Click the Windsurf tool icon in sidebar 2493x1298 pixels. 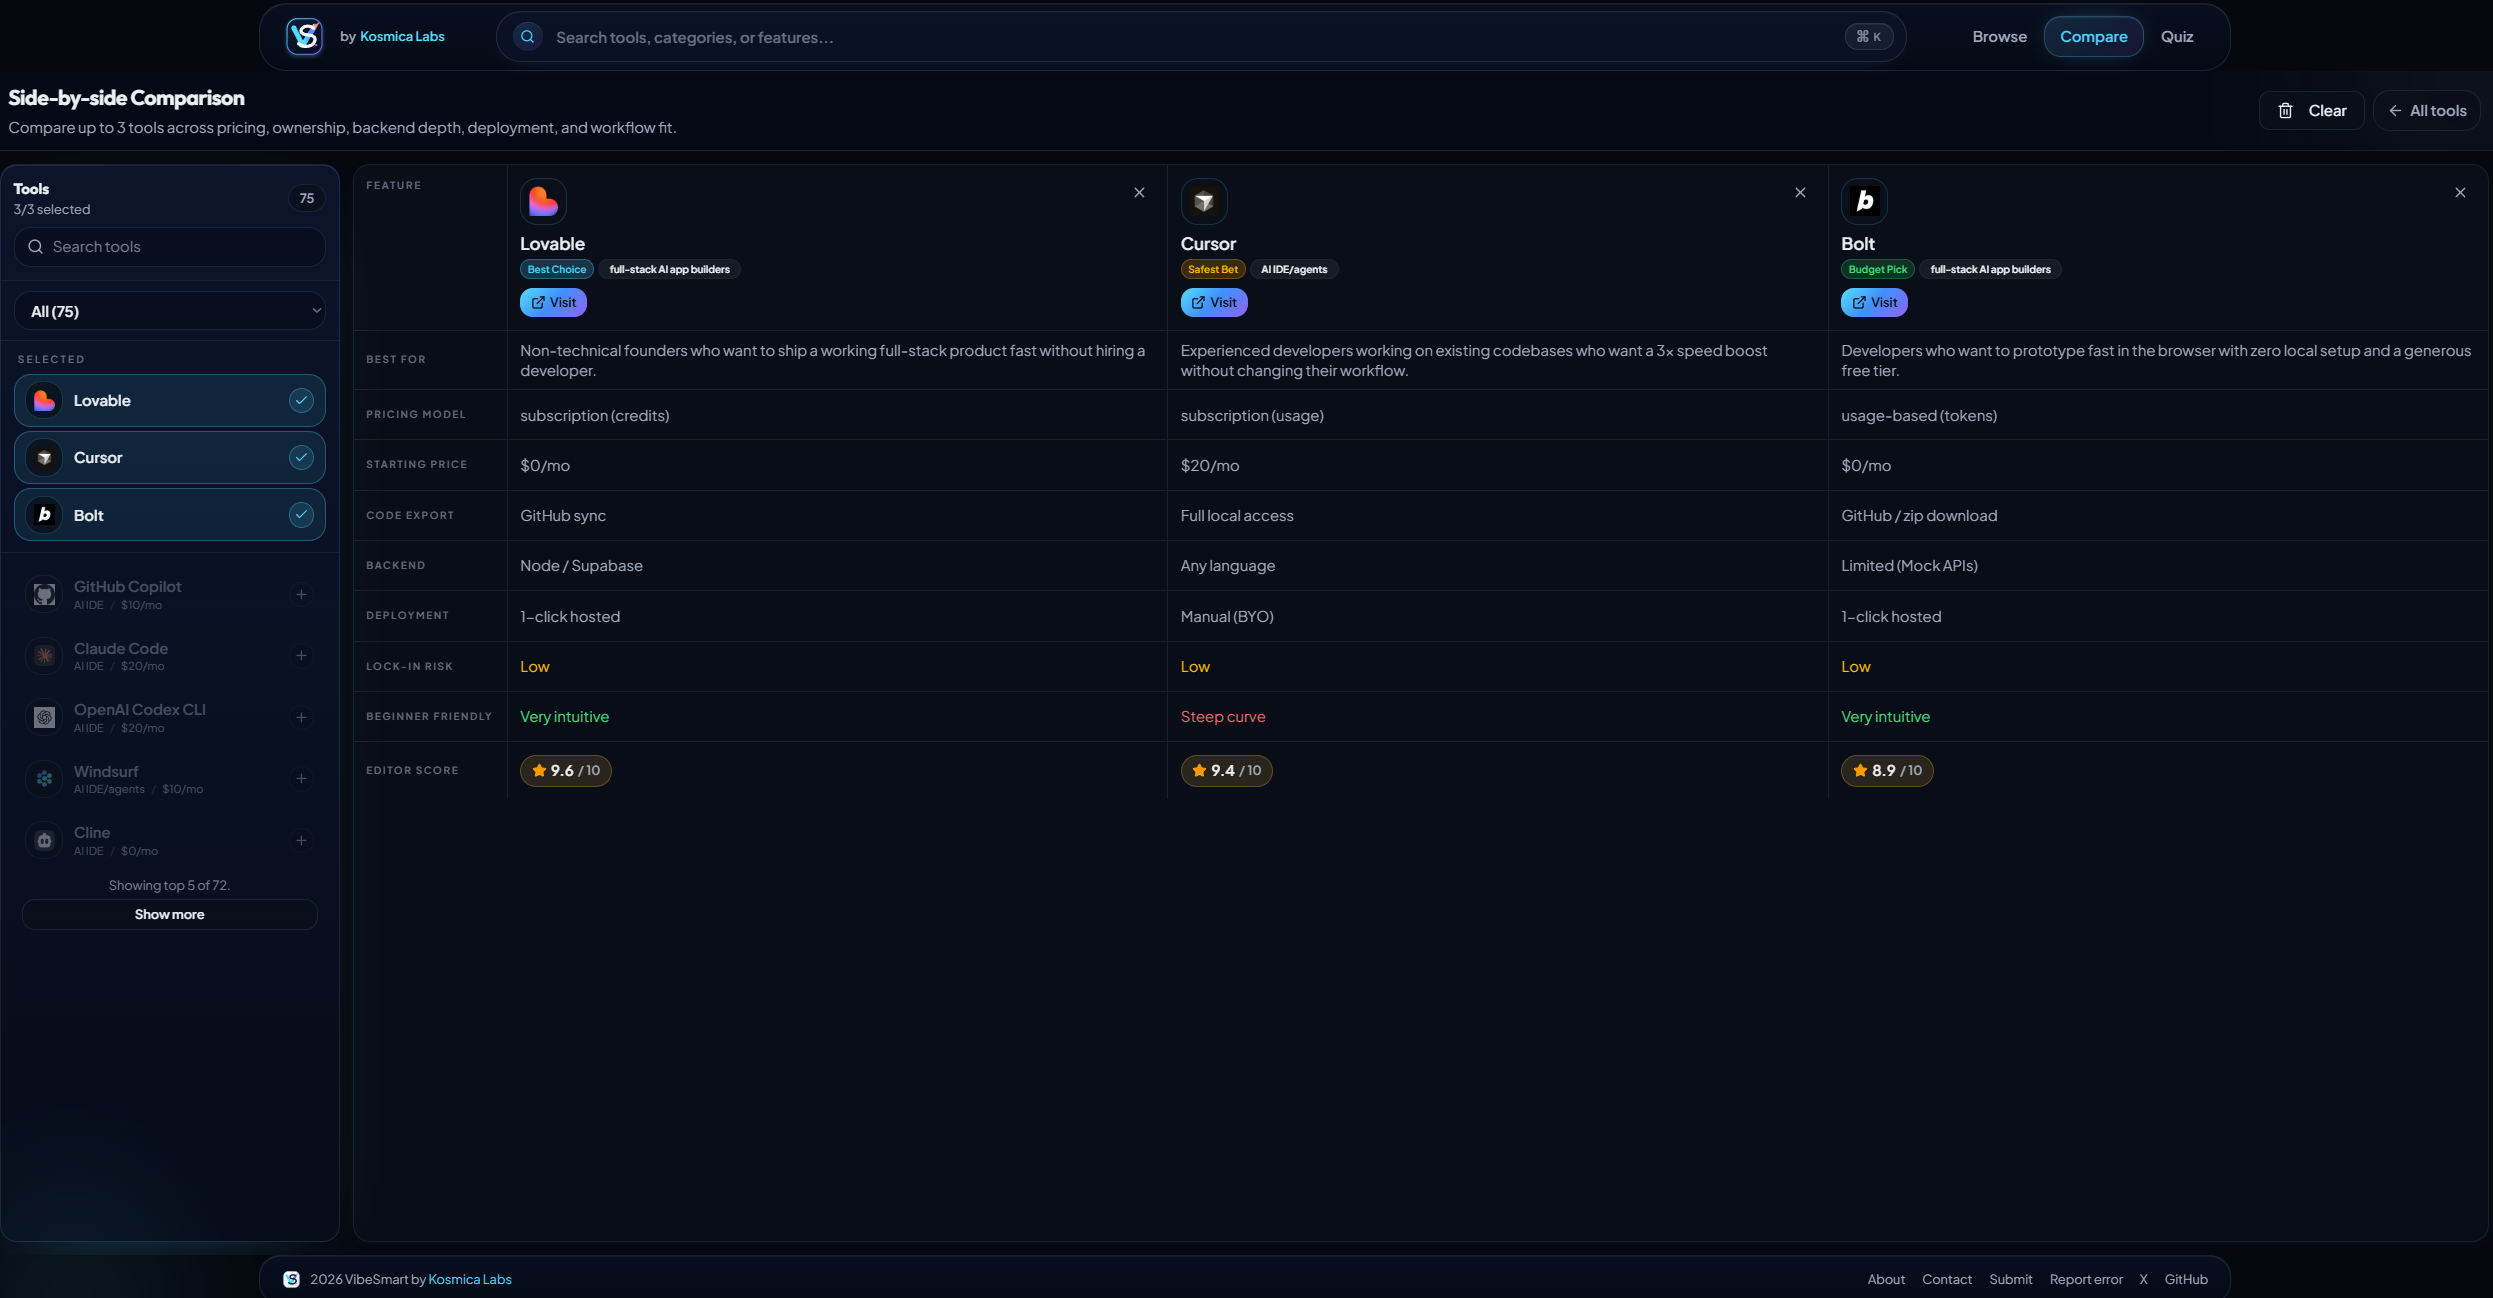[44, 779]
